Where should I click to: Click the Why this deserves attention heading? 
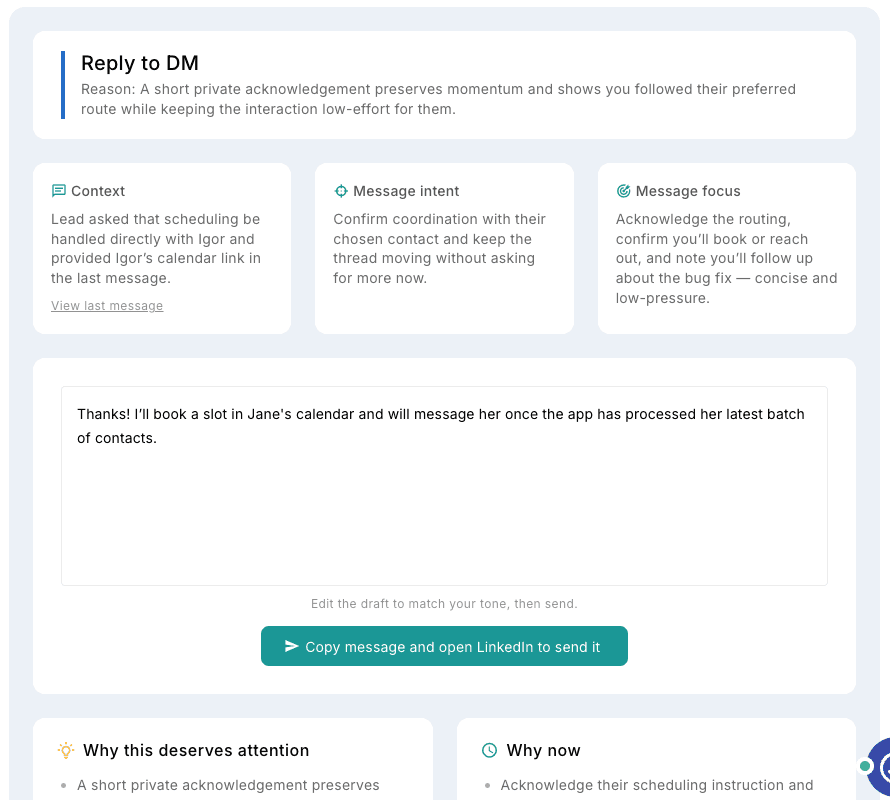[x=196, y=750]
